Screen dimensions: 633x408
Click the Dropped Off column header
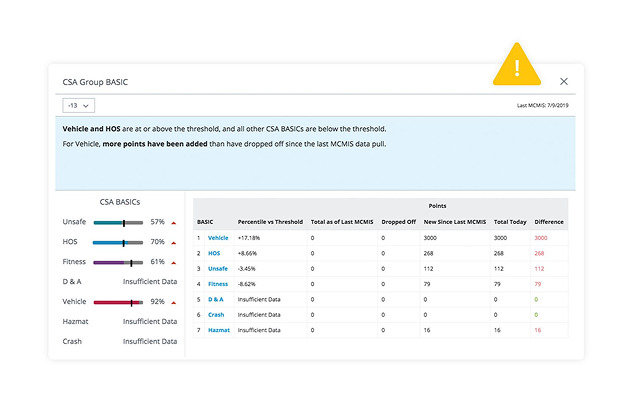point(398,222)
